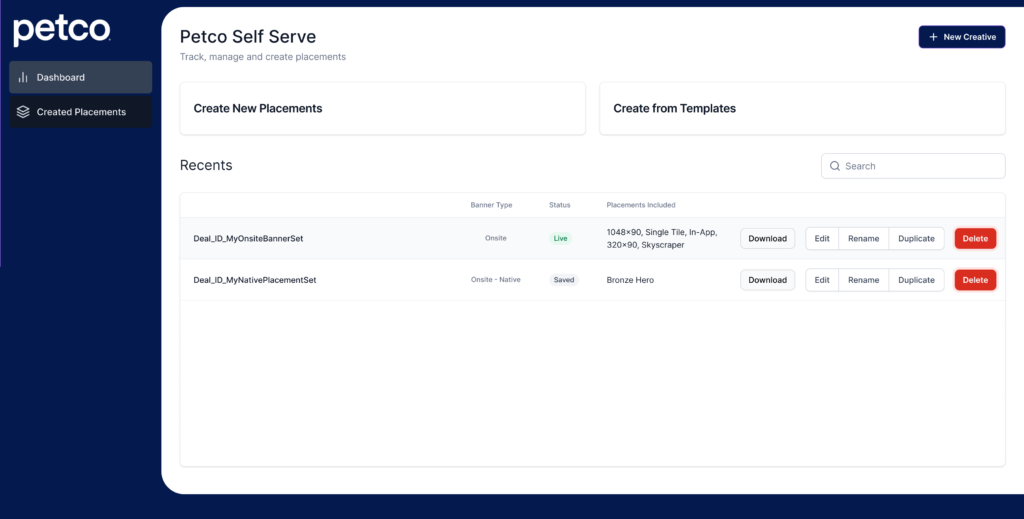The height and width of the screenshot is (519, 1024).
Task: Open Created Placements in the sidebar
Action: [x=81, y=112]
